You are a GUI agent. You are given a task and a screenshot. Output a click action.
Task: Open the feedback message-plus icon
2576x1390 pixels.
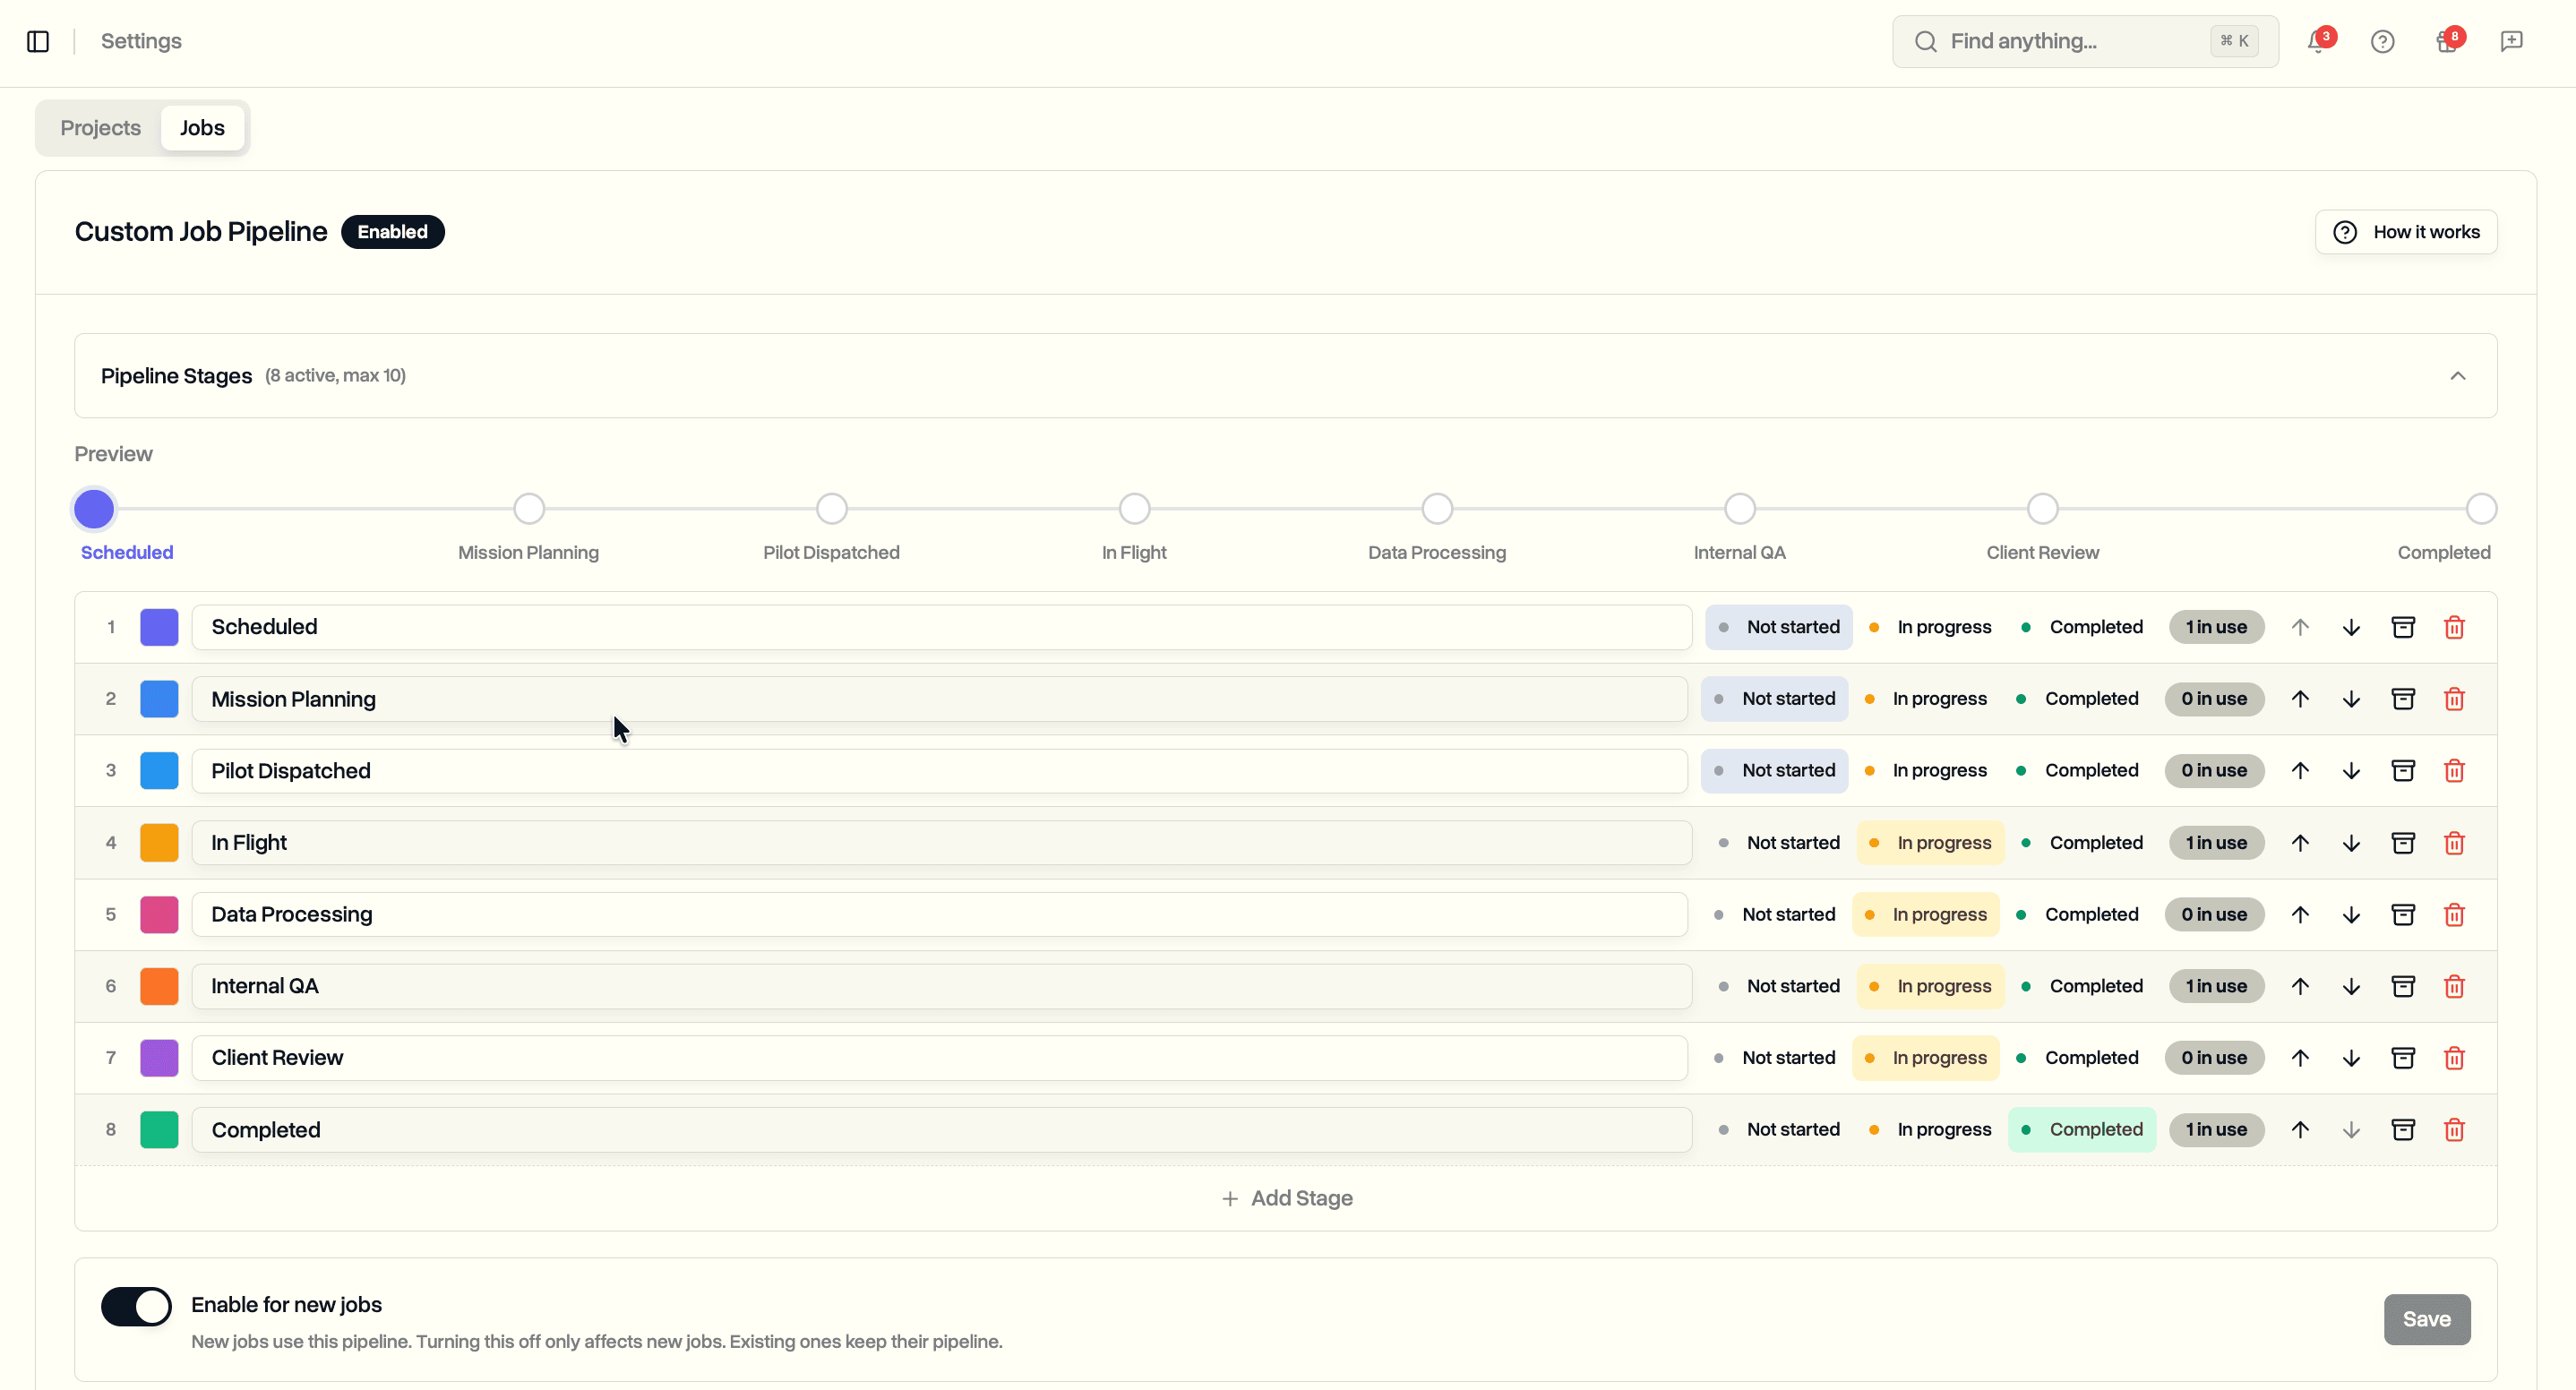pos(2512,41)
